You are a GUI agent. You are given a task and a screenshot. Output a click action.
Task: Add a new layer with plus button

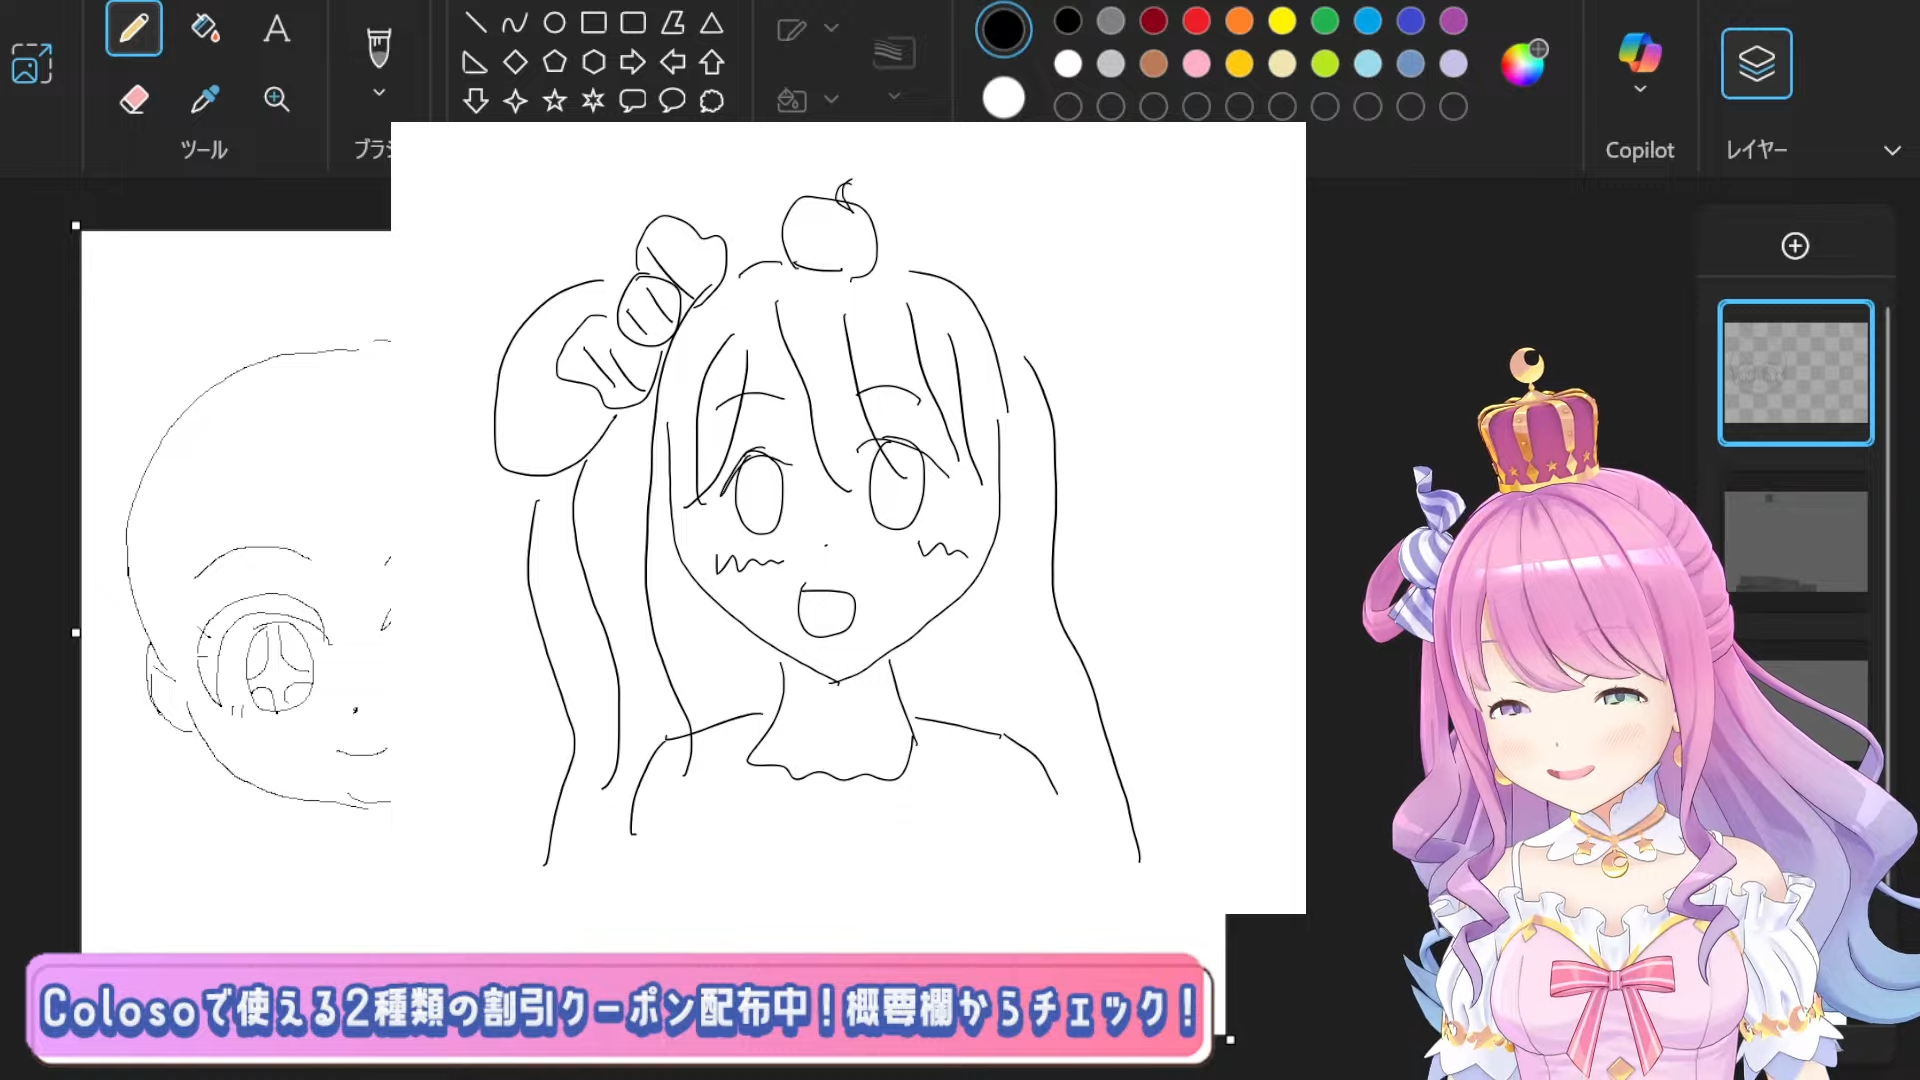(x=1795, y=246)
